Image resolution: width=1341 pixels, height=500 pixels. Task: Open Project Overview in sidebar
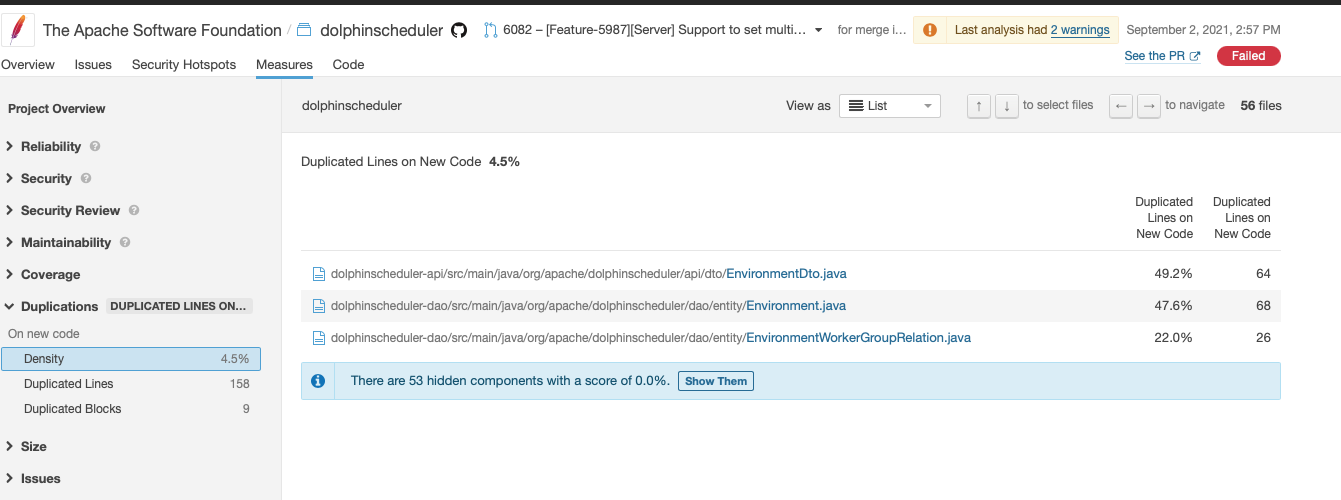pos(57,108)
